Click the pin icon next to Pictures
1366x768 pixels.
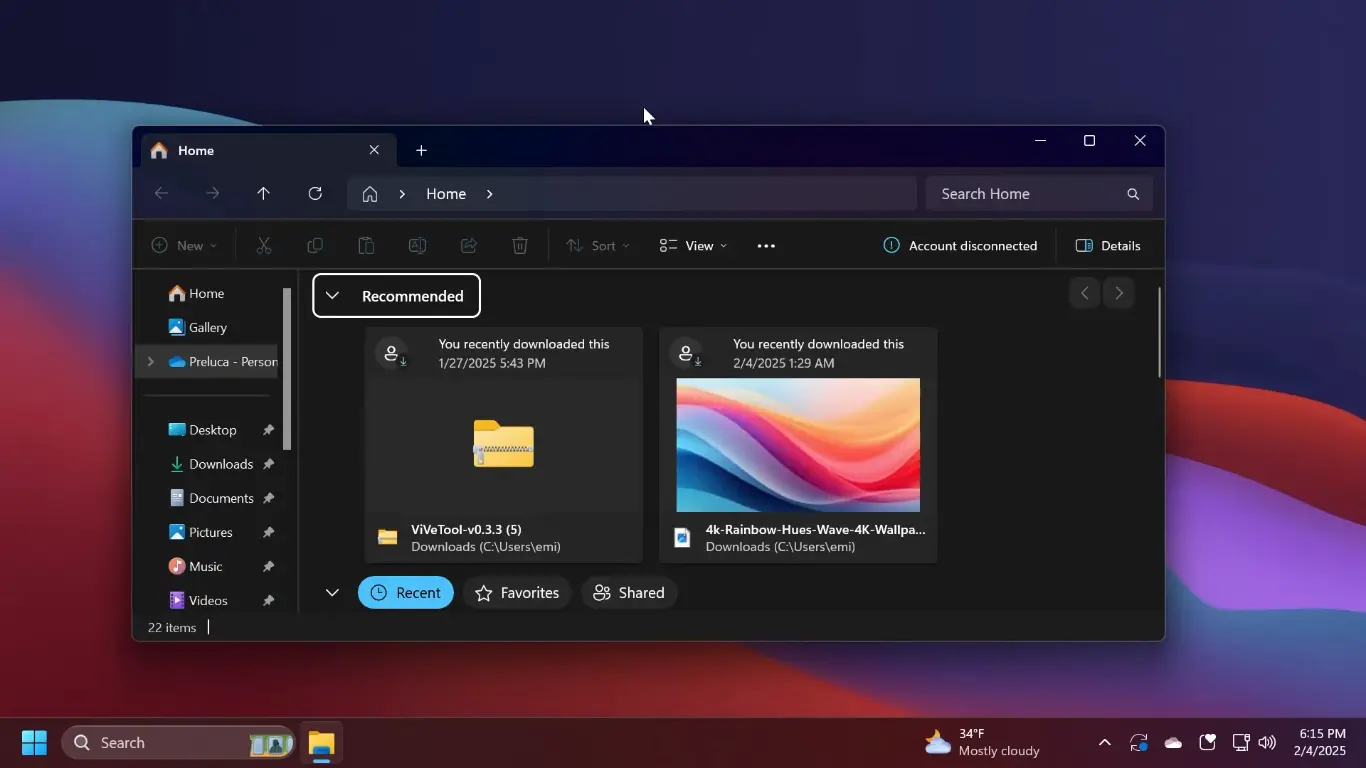268,532
